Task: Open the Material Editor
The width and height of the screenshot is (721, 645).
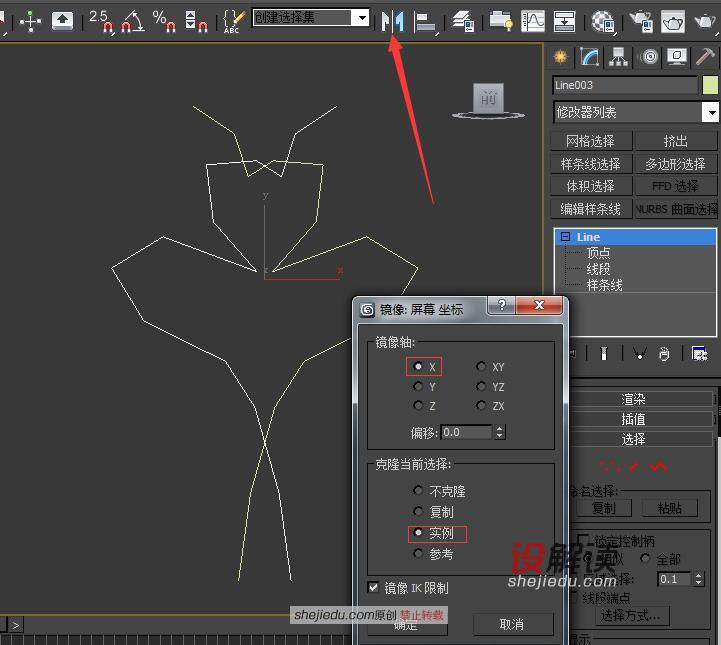Action: pyautogui.click(x=603, y=20)
